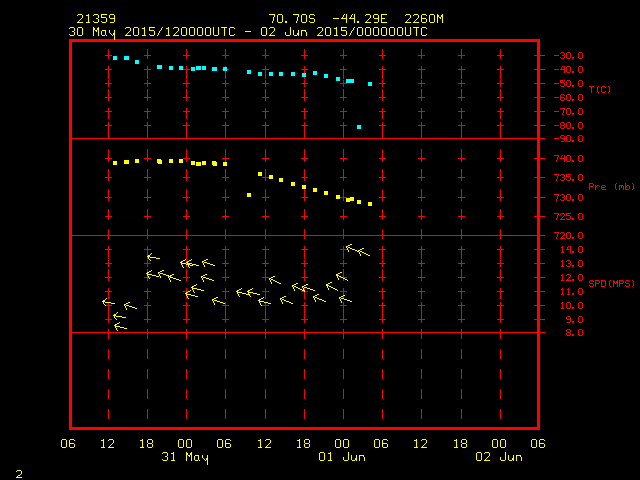Click the Pre (mb) pressure axis title

tap(611, 187)
